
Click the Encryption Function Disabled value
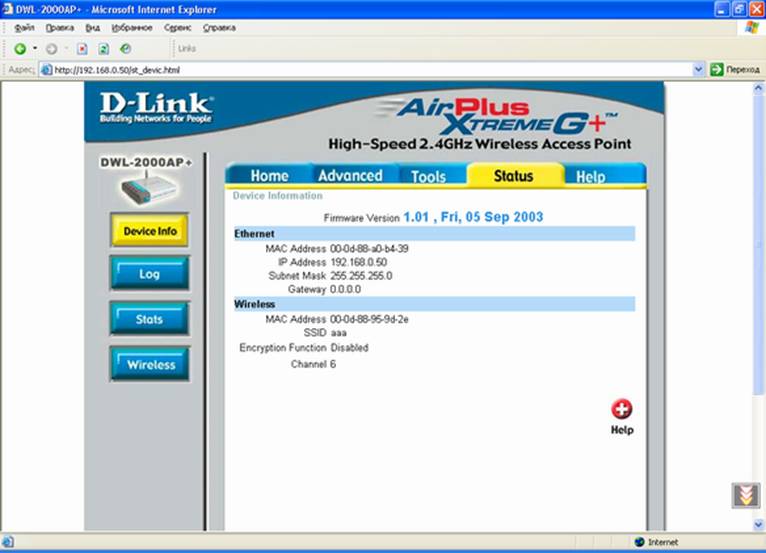349,347
